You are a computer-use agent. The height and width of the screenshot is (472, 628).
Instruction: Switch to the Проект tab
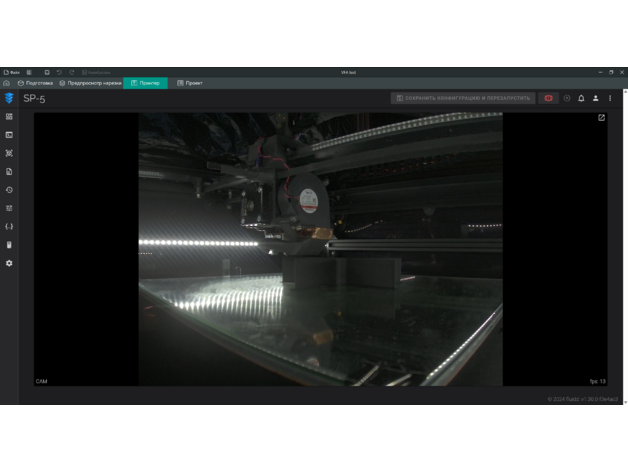coord(190,83)
